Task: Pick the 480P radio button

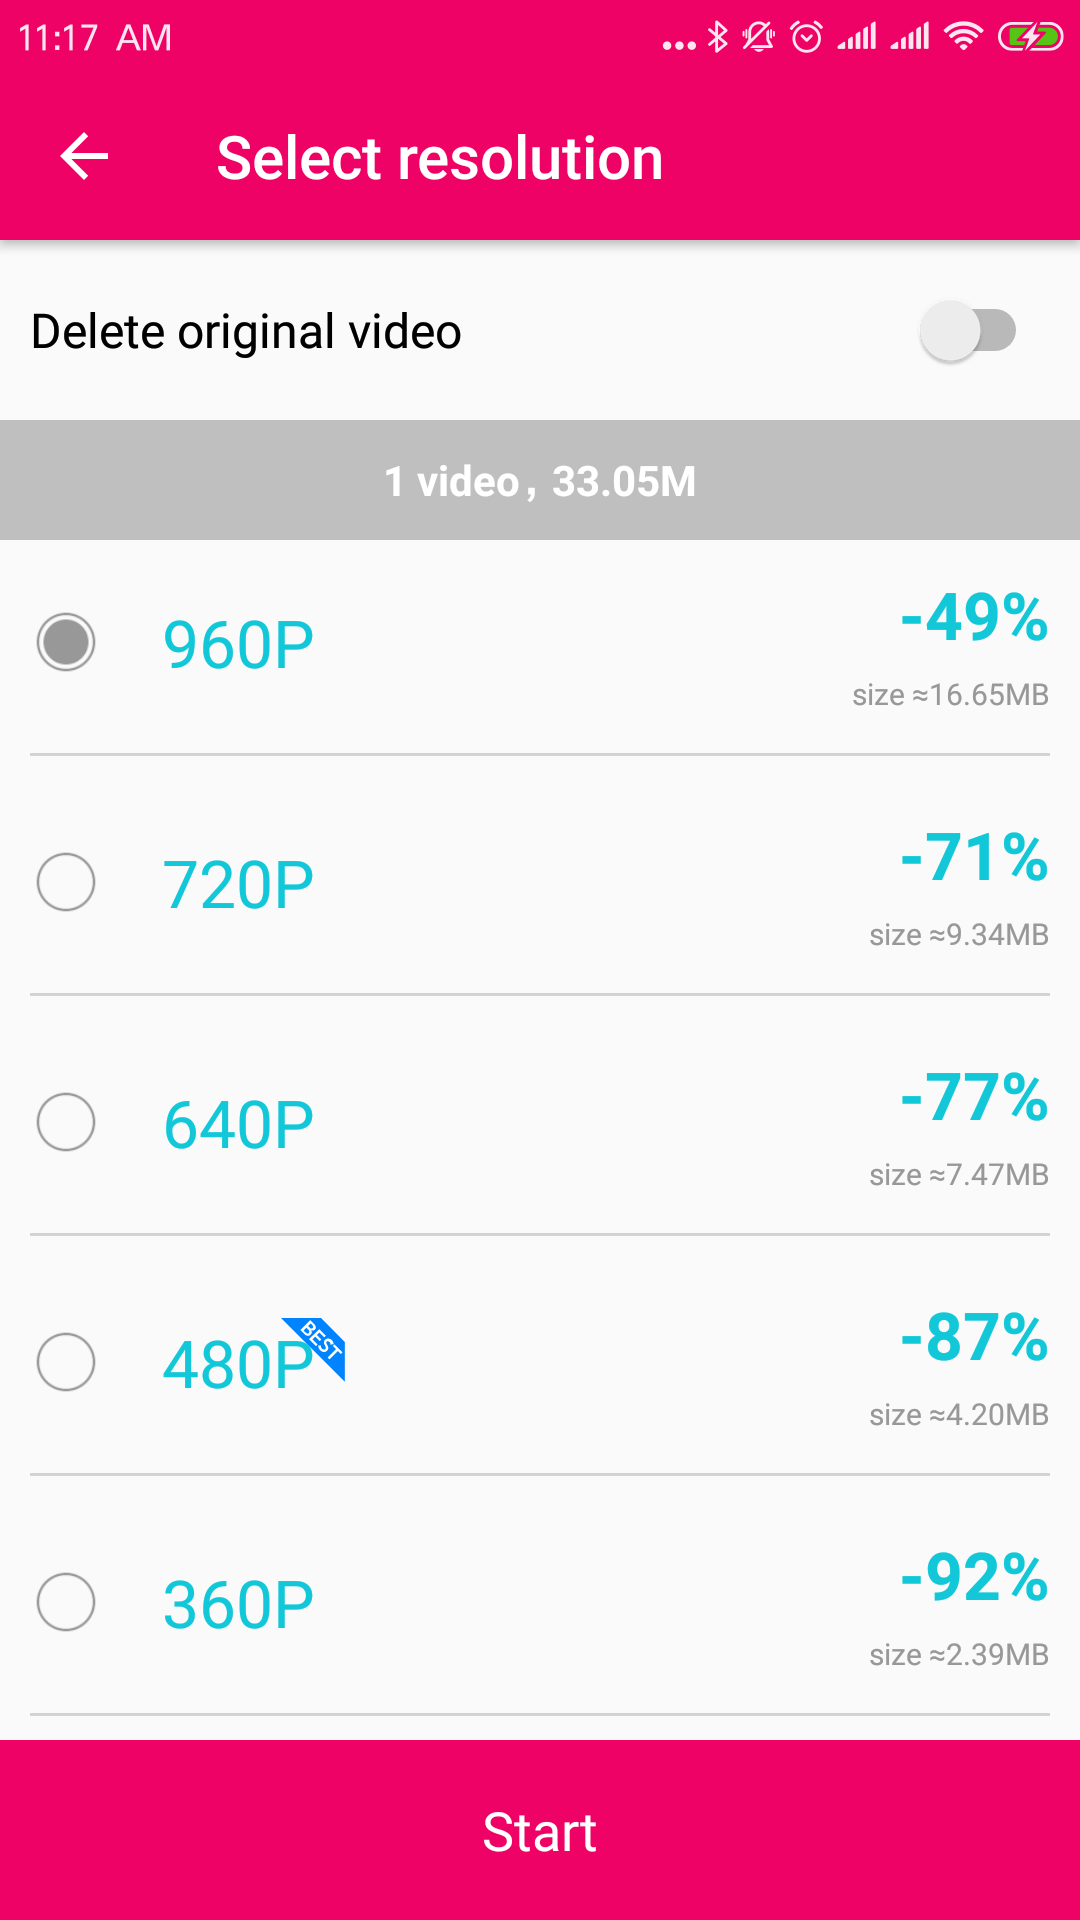Action: click(x=66, y=1362)
